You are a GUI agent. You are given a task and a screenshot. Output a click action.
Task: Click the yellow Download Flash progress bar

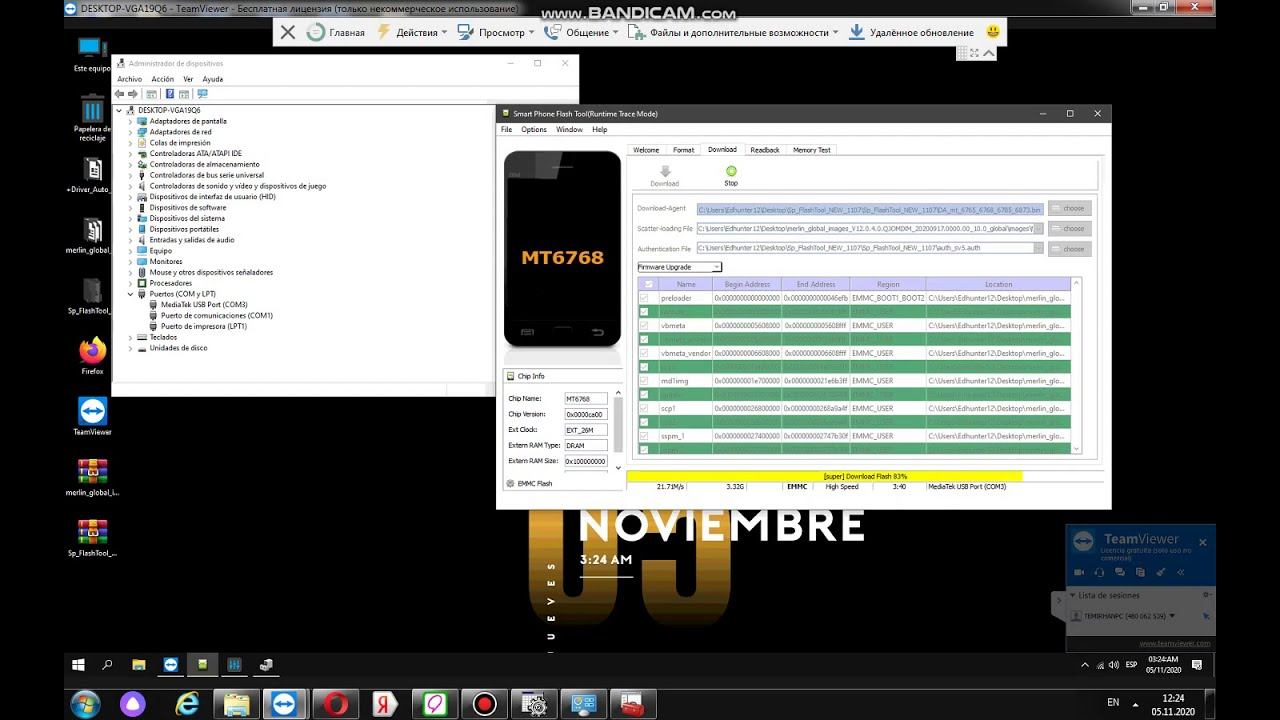825,476
